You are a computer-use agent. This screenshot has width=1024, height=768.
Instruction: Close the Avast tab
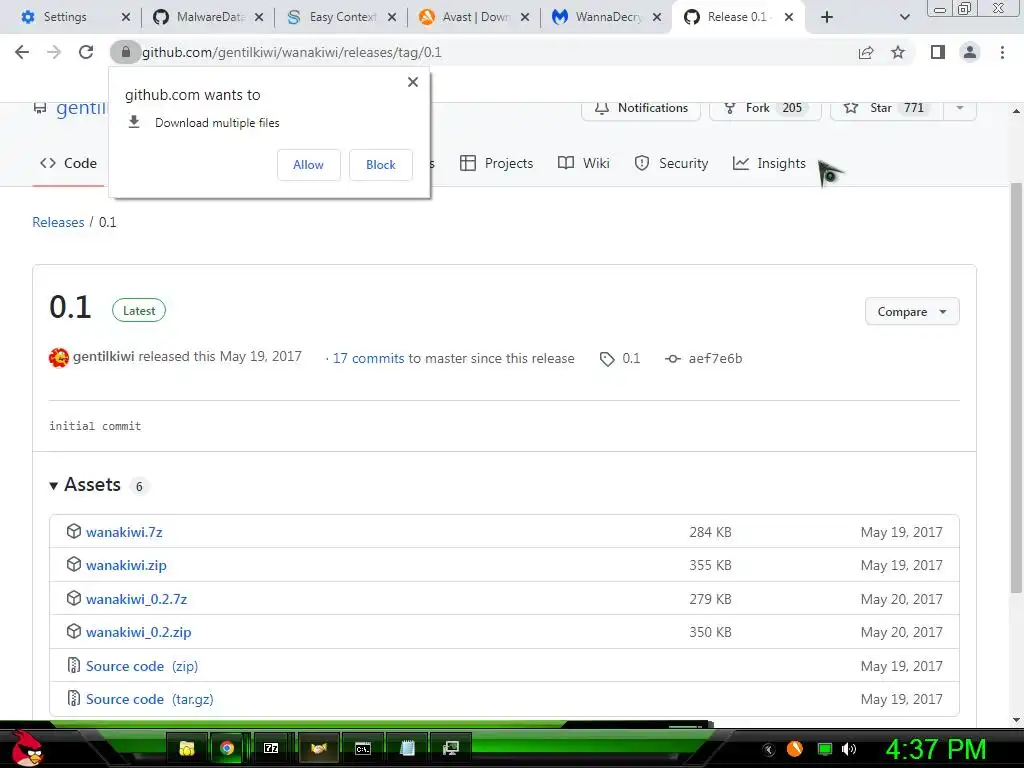[524, 17]
